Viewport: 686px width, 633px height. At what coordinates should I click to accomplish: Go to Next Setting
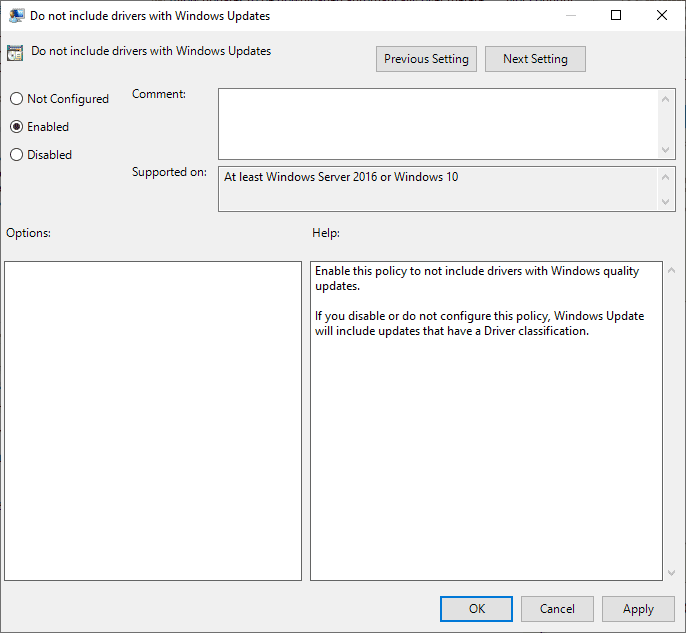coord(535,59)
